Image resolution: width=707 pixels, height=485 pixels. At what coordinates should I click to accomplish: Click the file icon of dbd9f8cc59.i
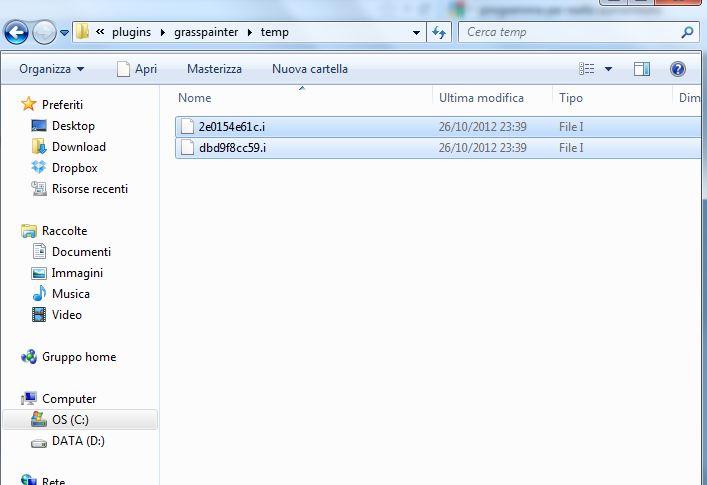187,147
